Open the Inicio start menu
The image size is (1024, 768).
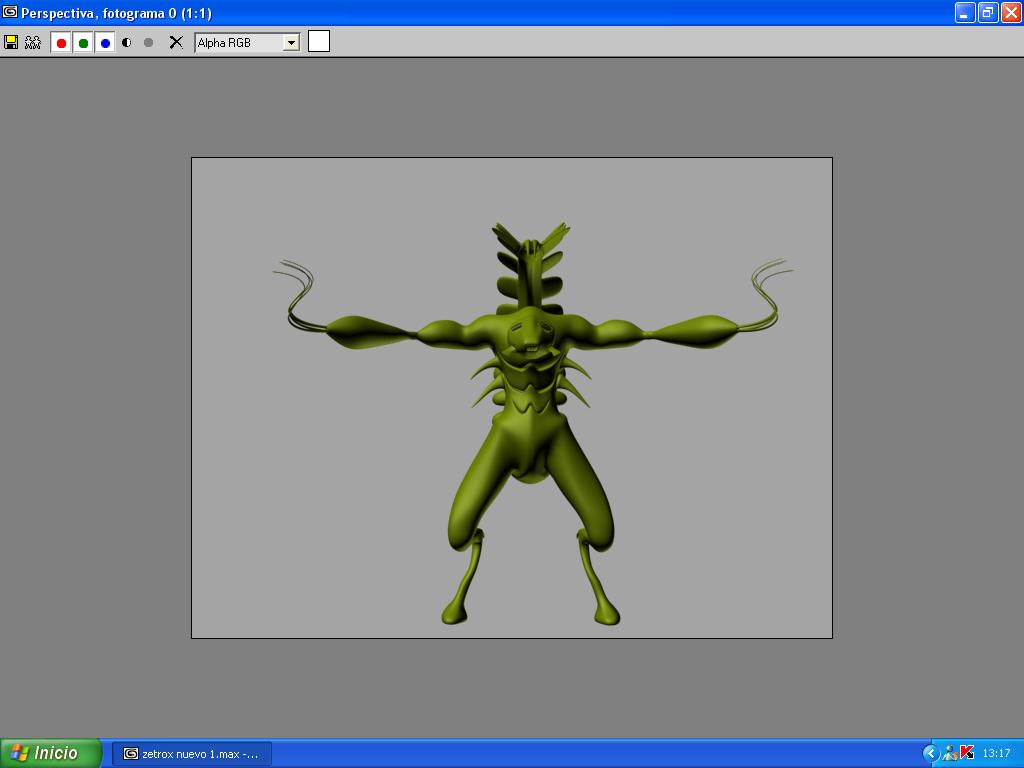point(51,753)
